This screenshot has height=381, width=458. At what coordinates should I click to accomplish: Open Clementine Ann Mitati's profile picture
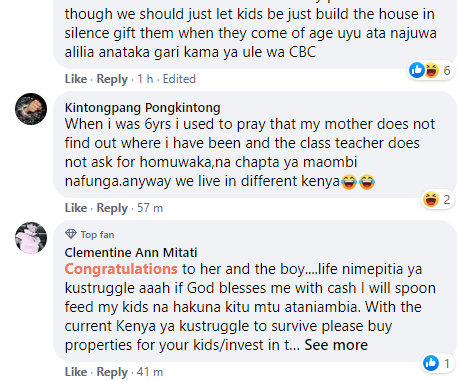tap(31, 238)
